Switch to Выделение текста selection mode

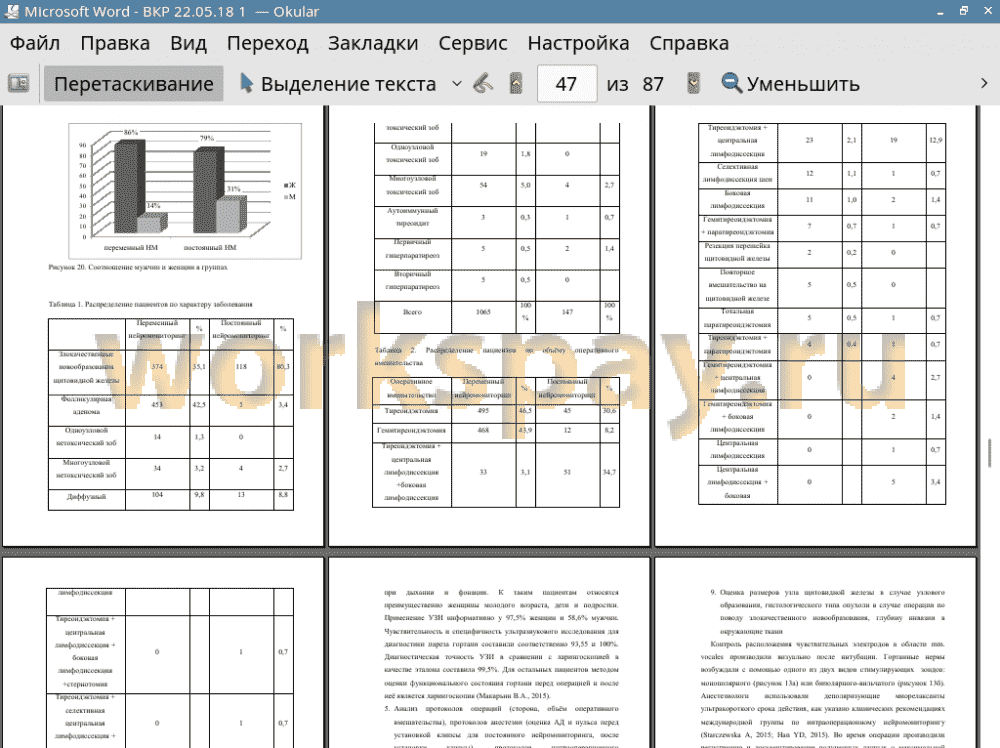tap(338, 84)
